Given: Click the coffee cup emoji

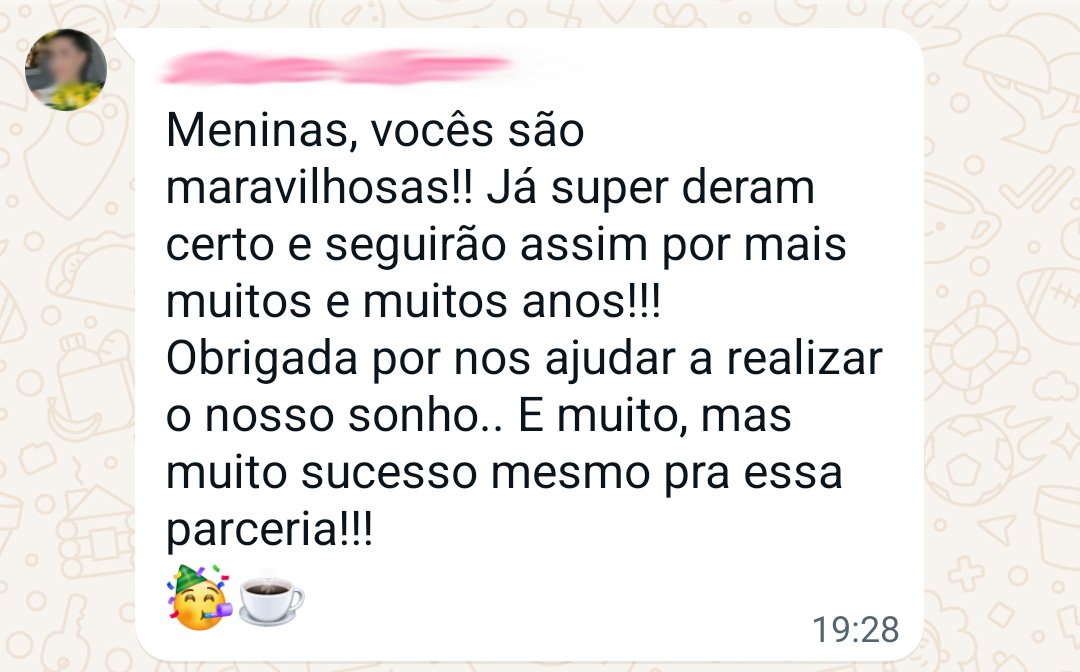Looking at the screenshot, I should [271, 599].
